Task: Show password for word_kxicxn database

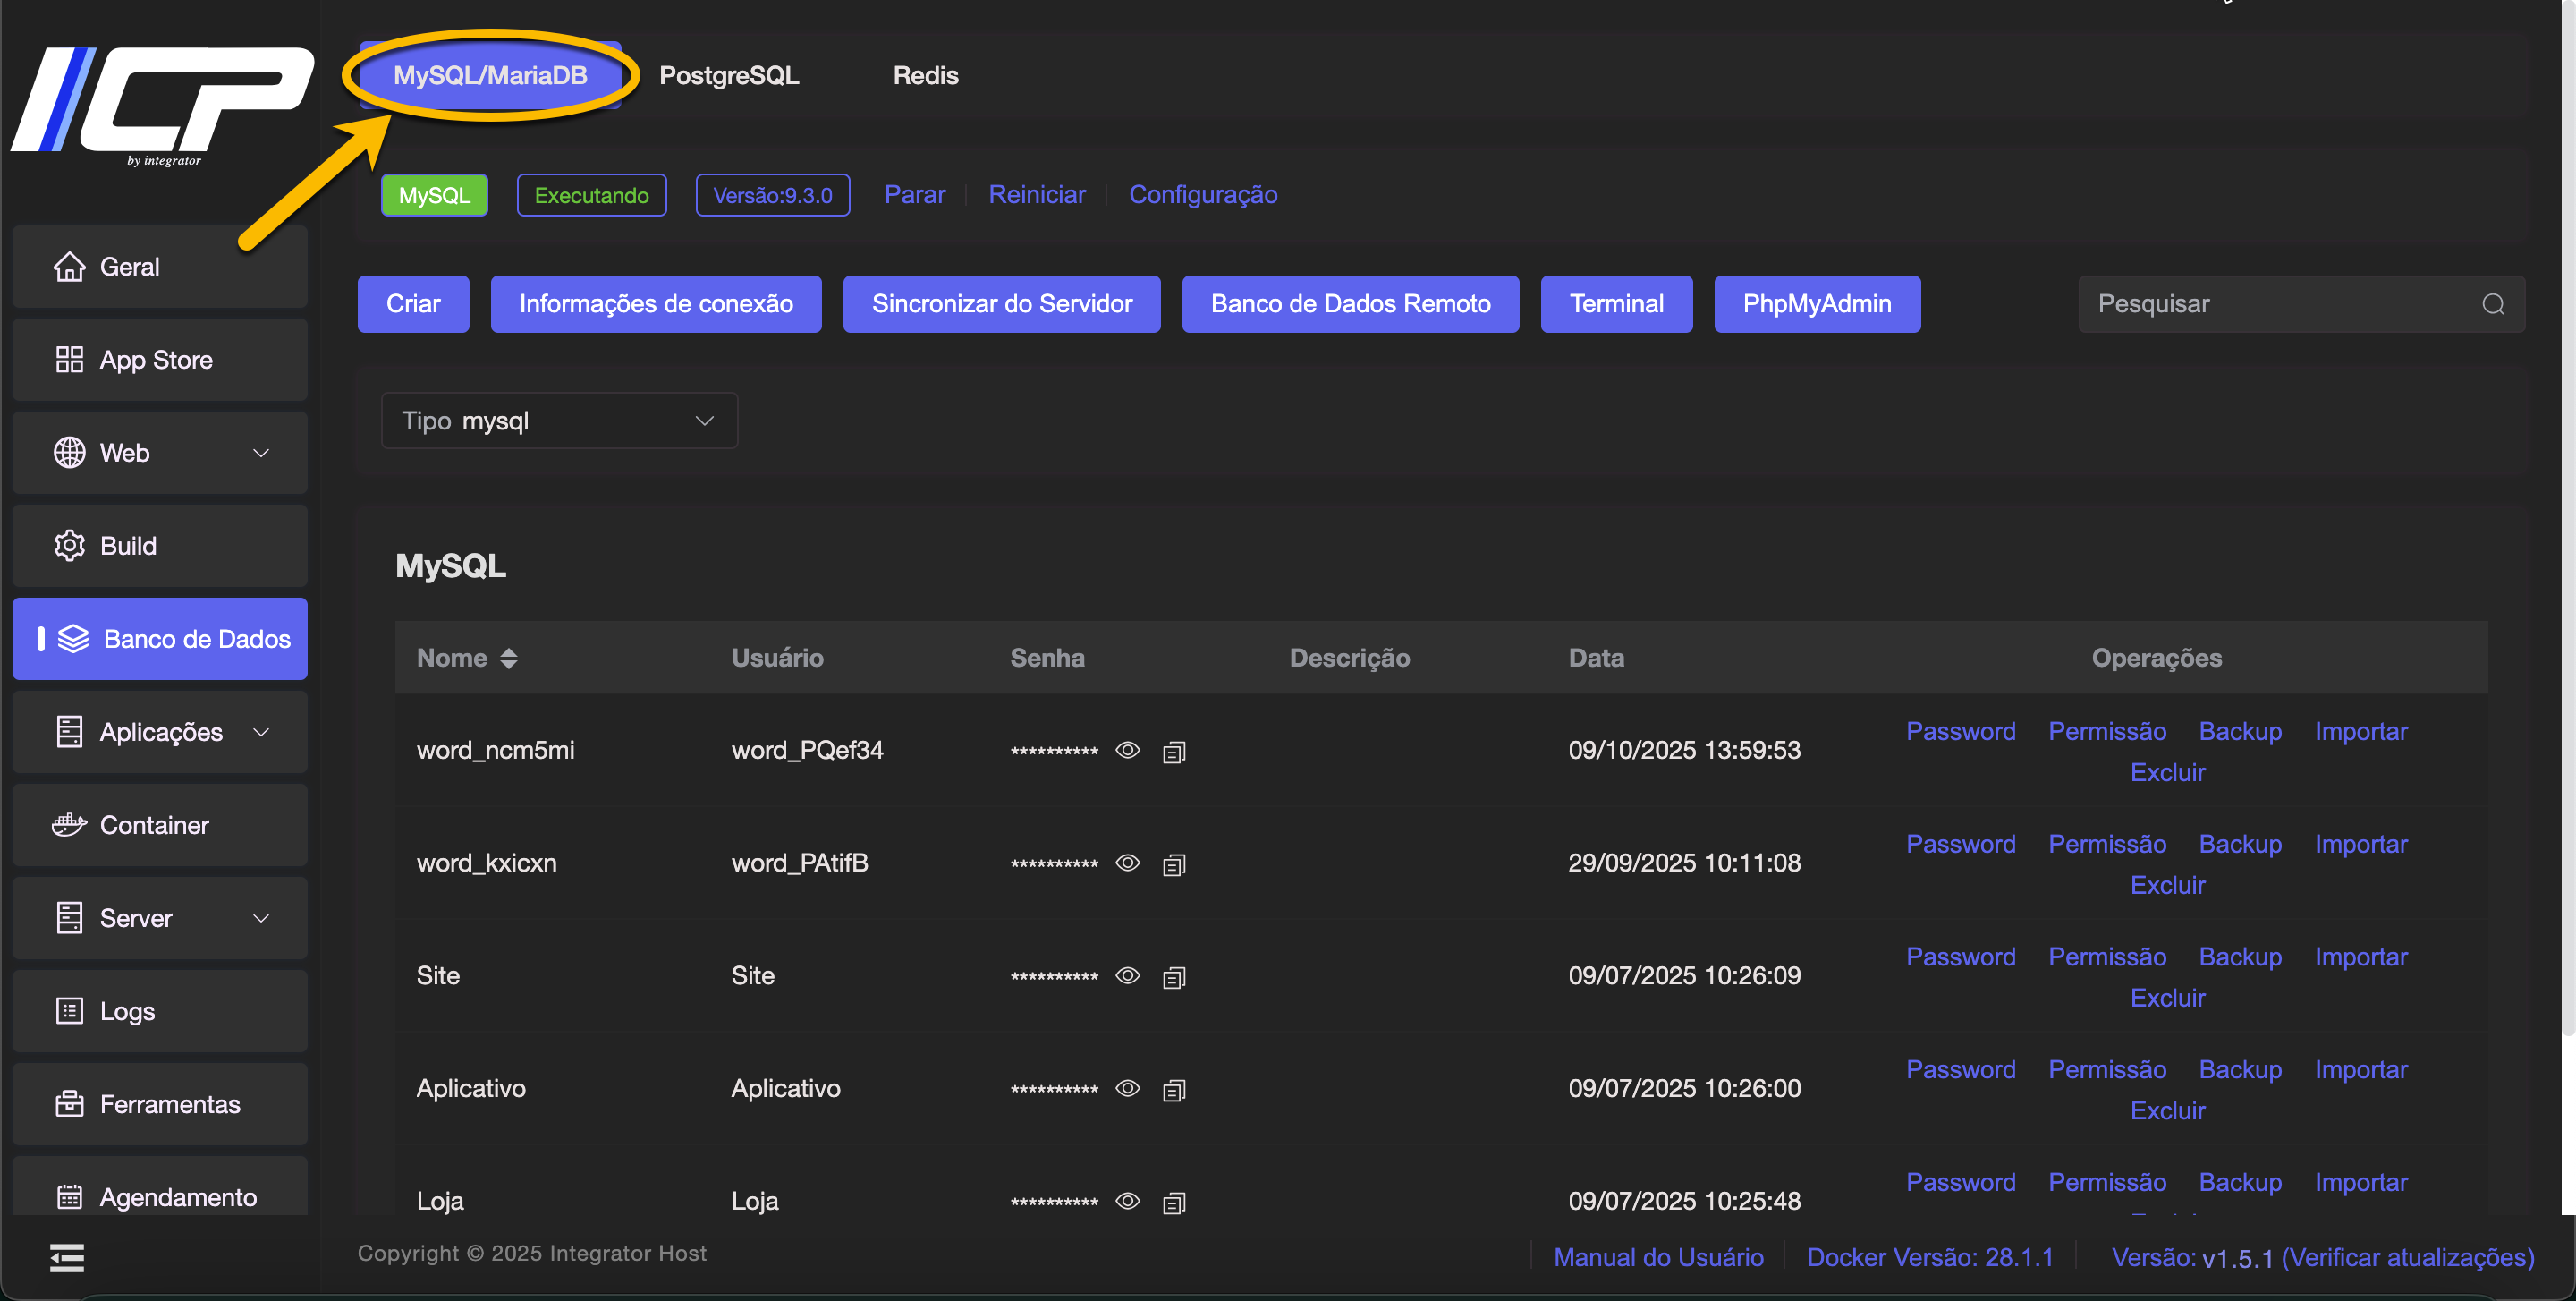Action: coord(1127,863)
